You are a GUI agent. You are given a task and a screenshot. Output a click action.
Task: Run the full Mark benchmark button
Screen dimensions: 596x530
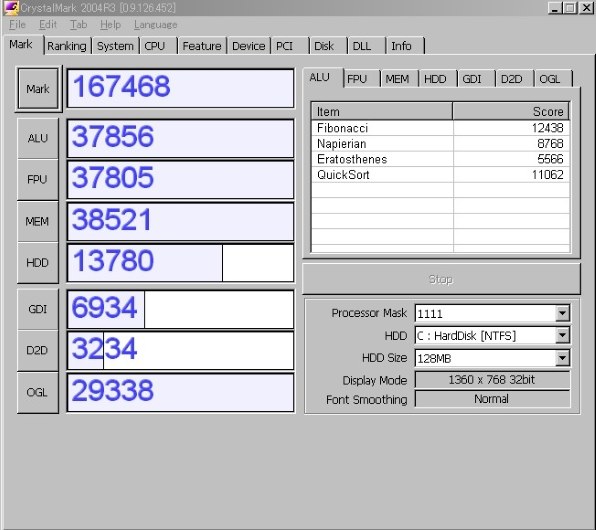(38, 89)
